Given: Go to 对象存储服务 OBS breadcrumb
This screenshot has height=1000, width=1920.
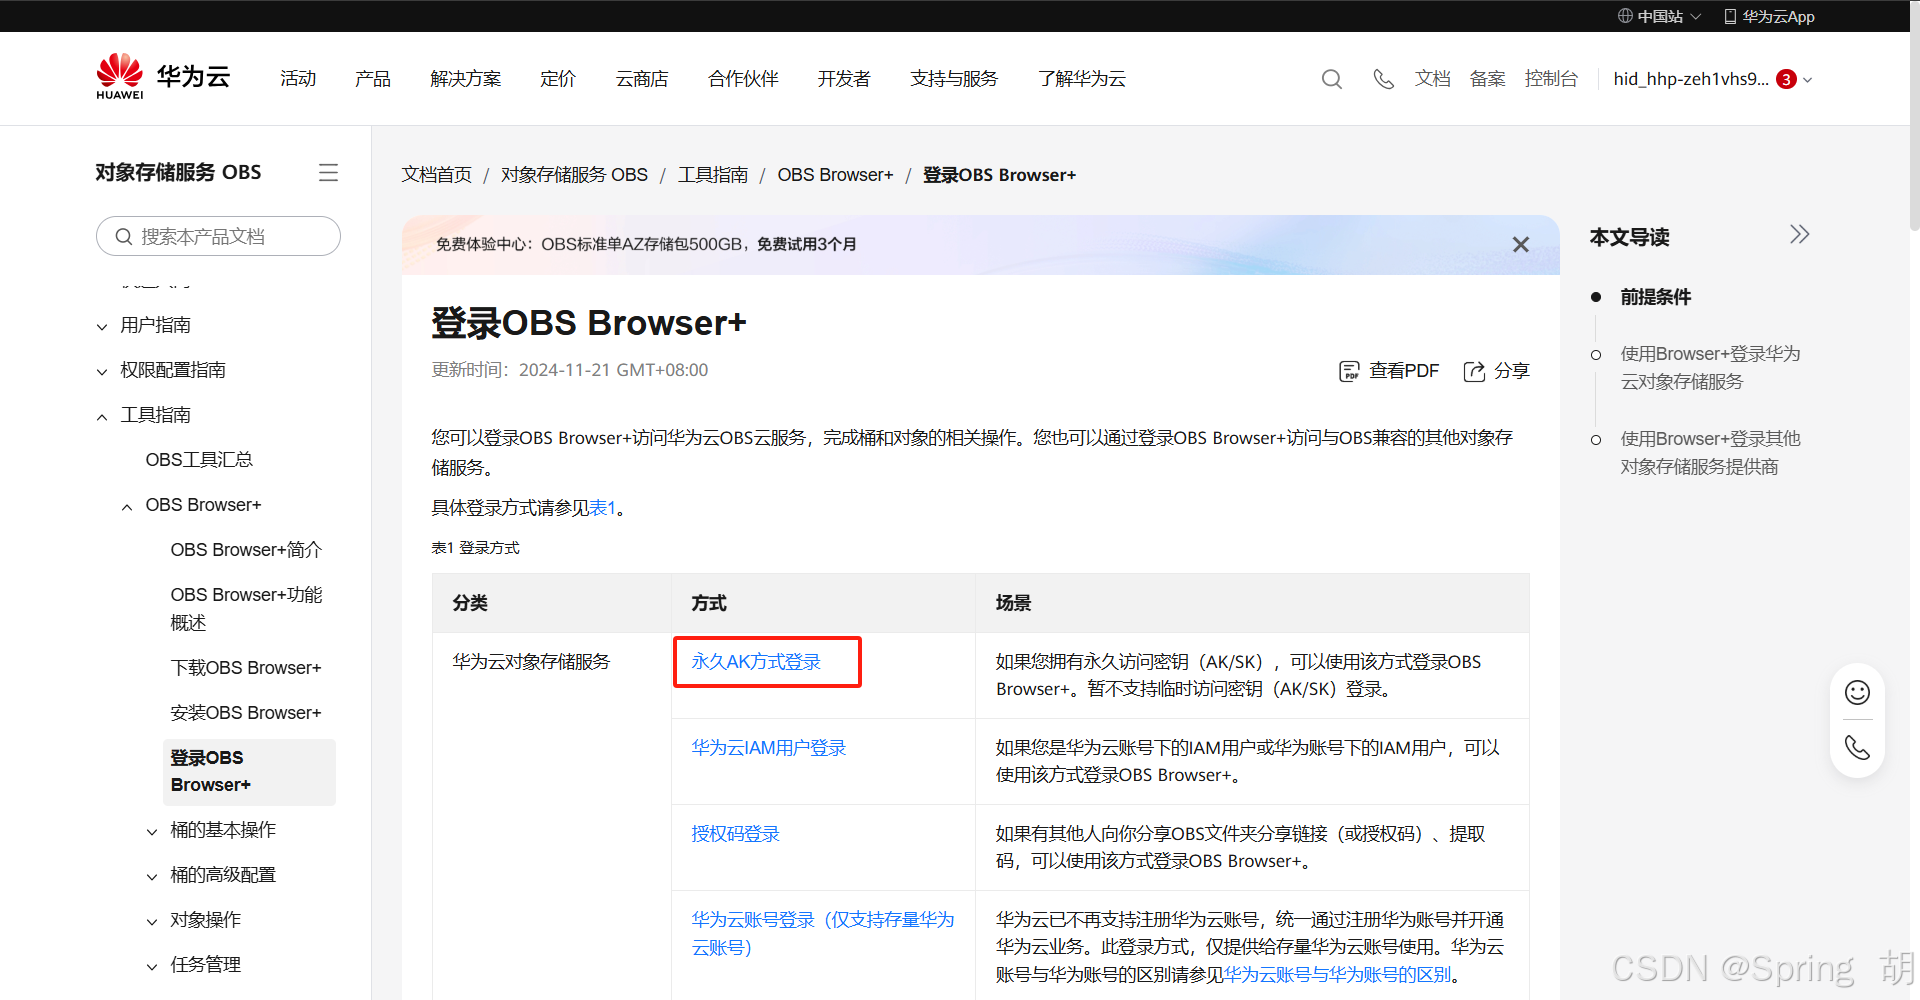Looking at the screenshot, I should pyautogui.click(x=575, y=175).
